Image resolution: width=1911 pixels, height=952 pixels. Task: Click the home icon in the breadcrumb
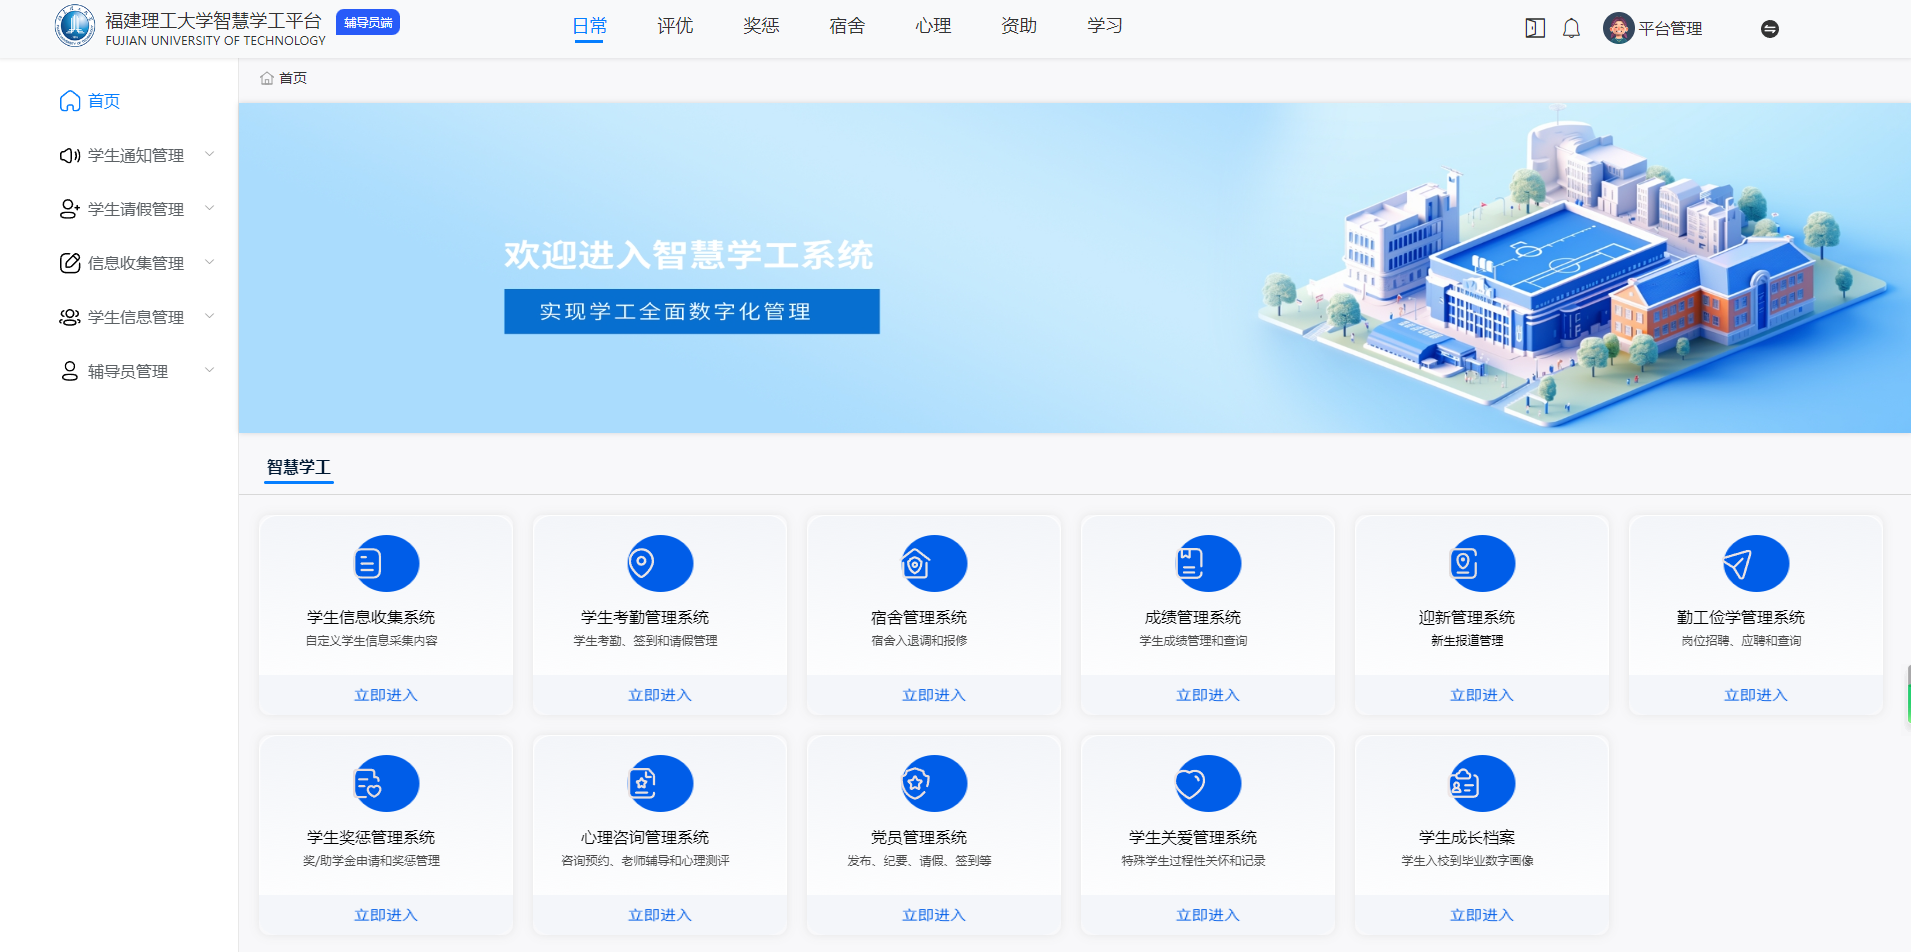[x=266, y=77]
